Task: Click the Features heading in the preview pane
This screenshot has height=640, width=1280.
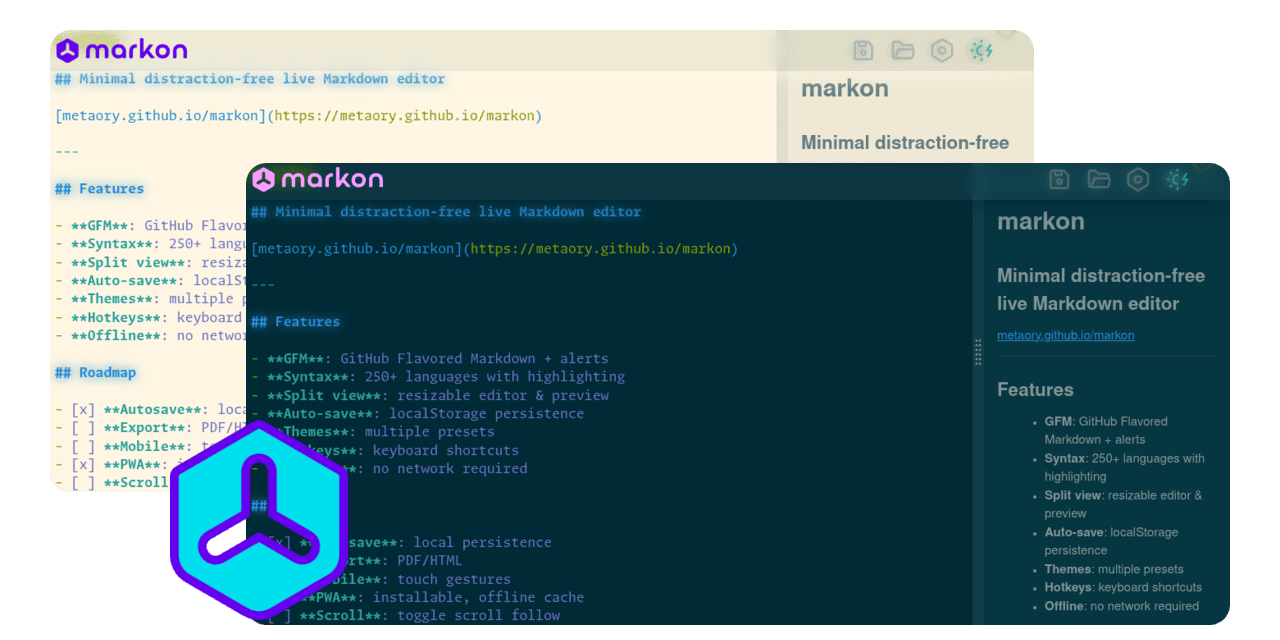Action: [1035, 390]
